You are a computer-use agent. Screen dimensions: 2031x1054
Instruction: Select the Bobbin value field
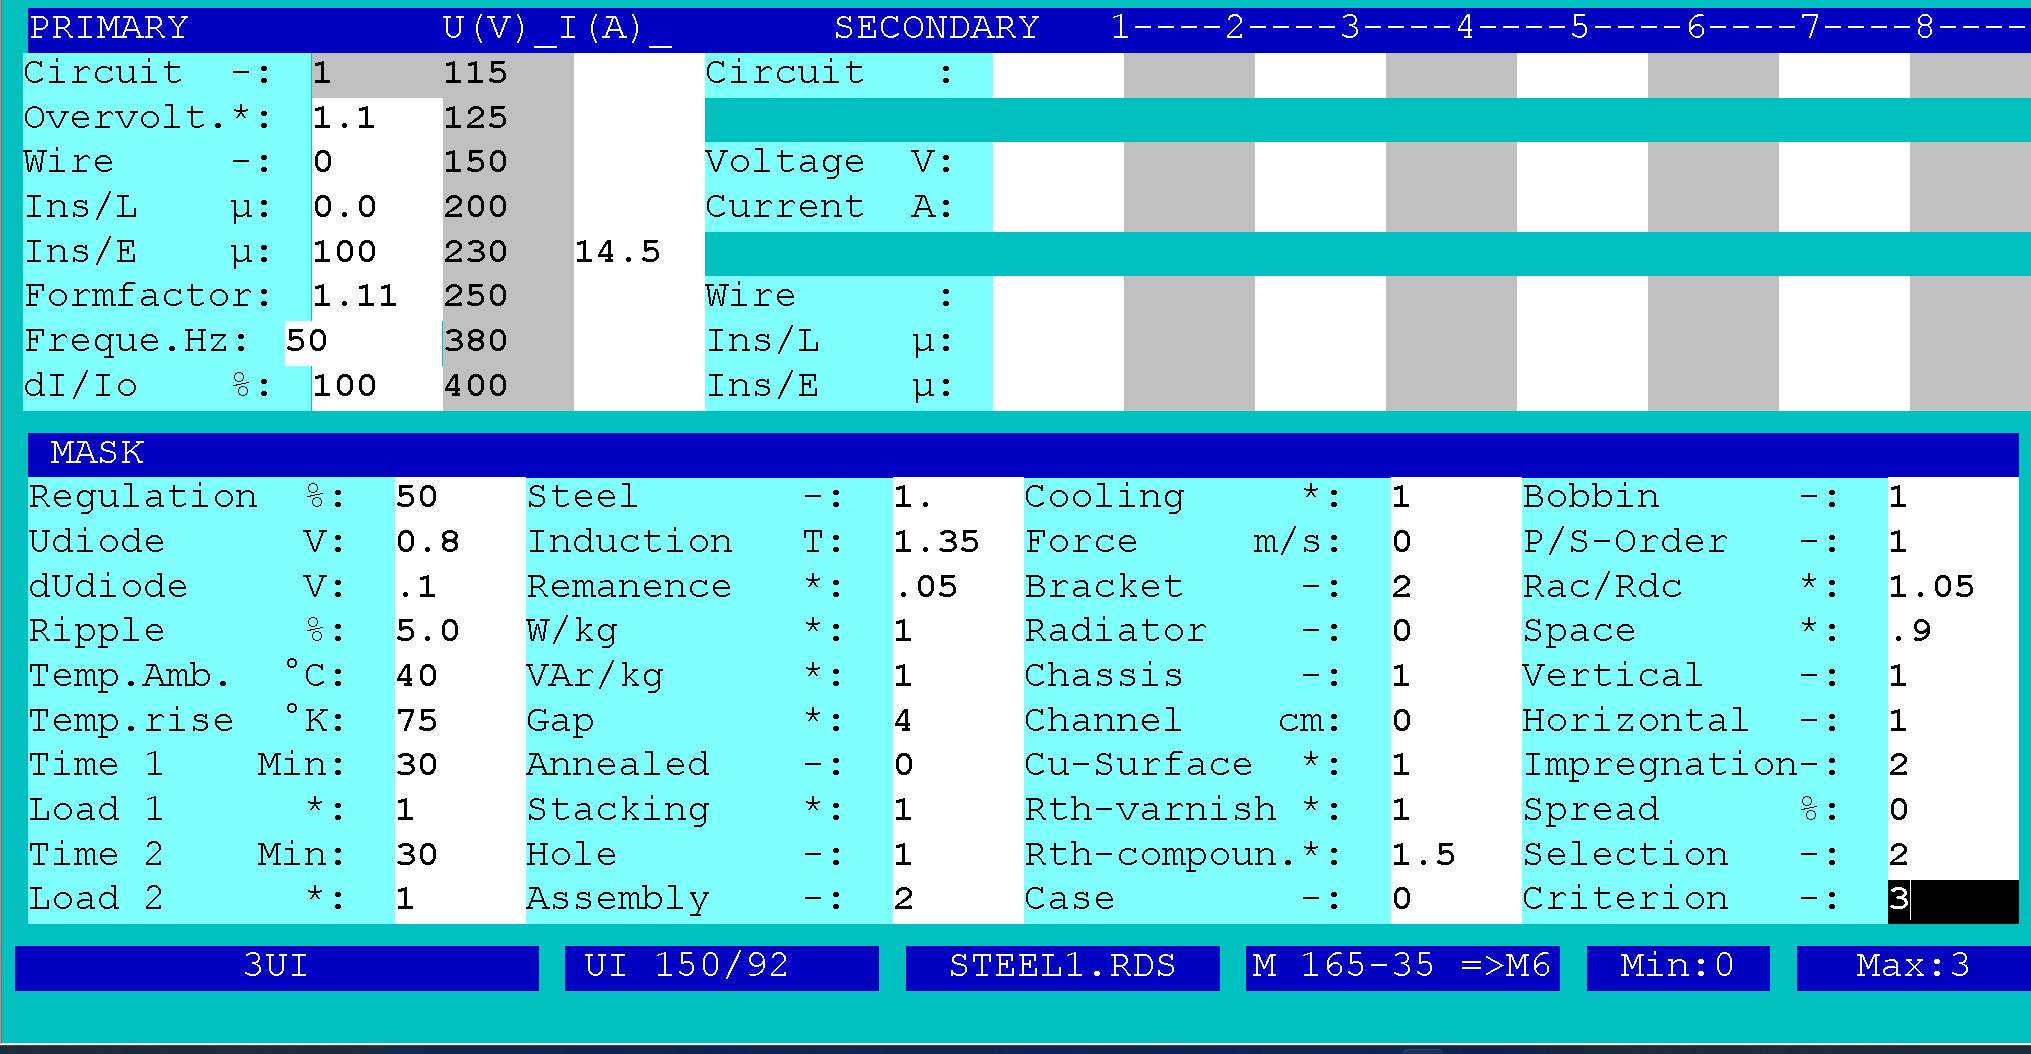1953,498
